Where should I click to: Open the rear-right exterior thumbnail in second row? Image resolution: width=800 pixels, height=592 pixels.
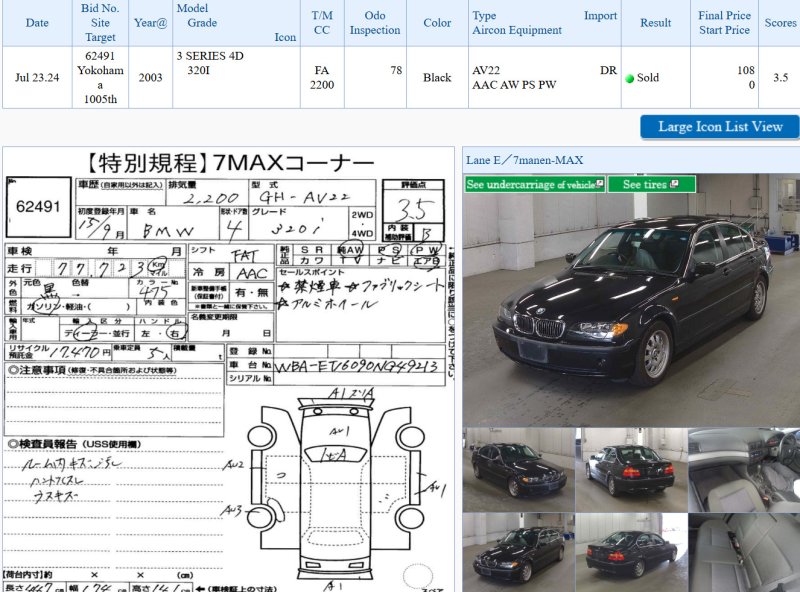631,553
